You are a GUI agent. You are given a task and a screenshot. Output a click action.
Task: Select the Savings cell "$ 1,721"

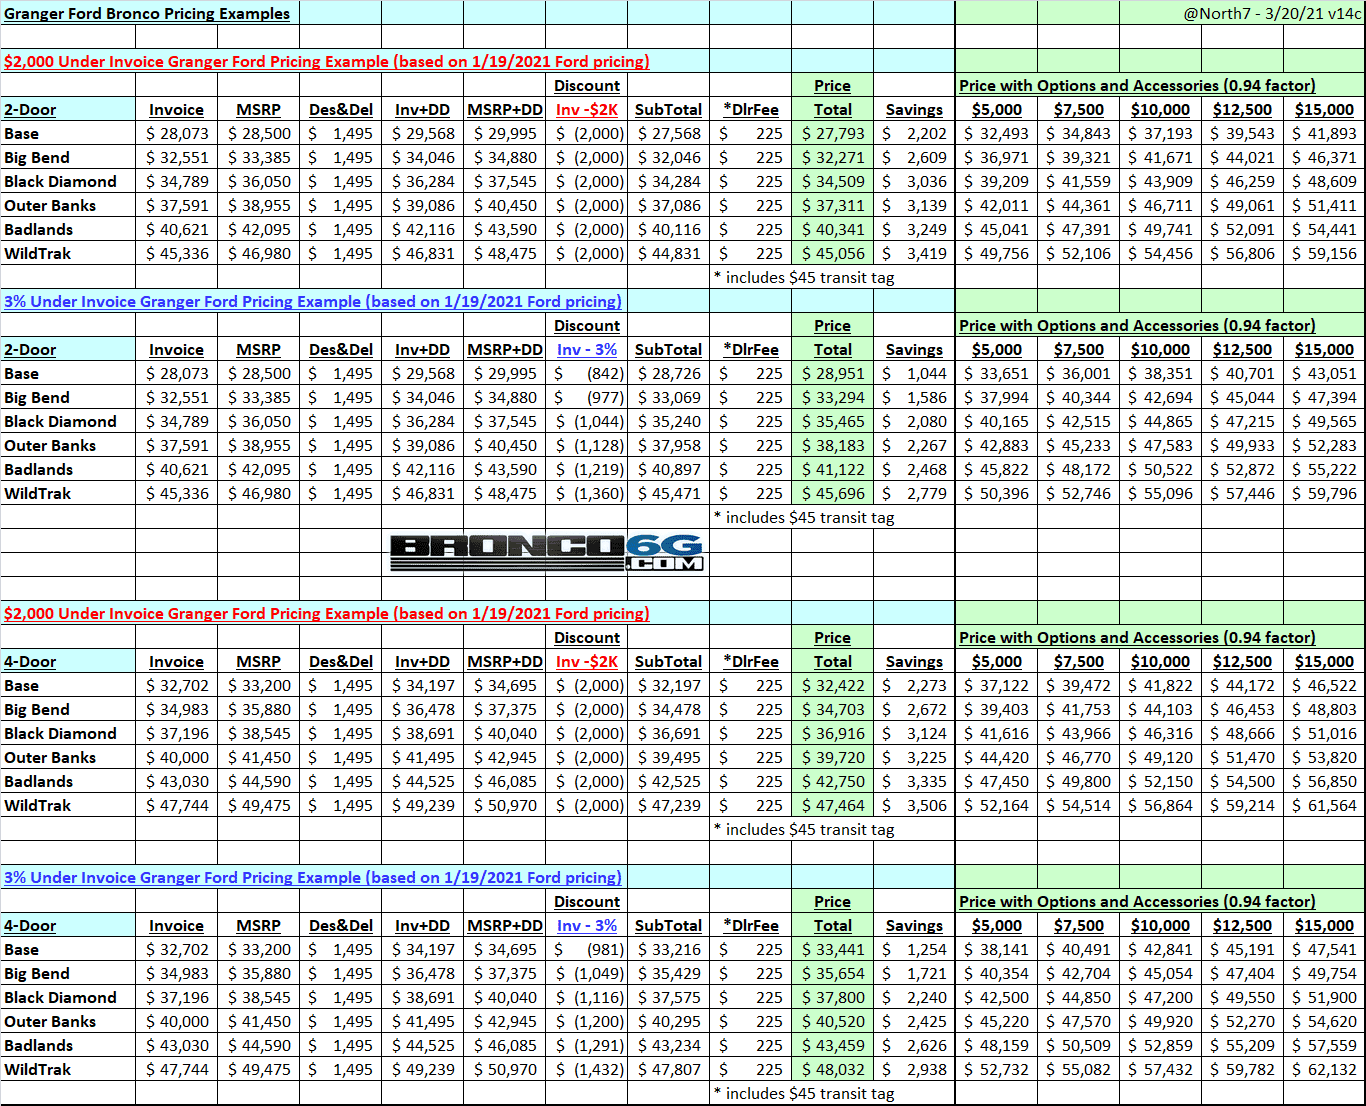pyautogui.click(x=915, y=974)
